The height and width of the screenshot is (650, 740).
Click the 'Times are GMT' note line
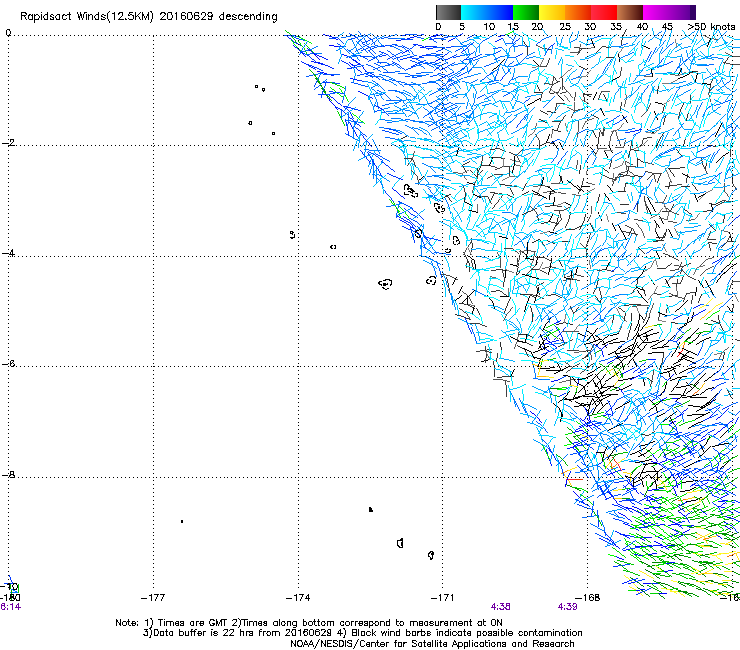point(309,623)
